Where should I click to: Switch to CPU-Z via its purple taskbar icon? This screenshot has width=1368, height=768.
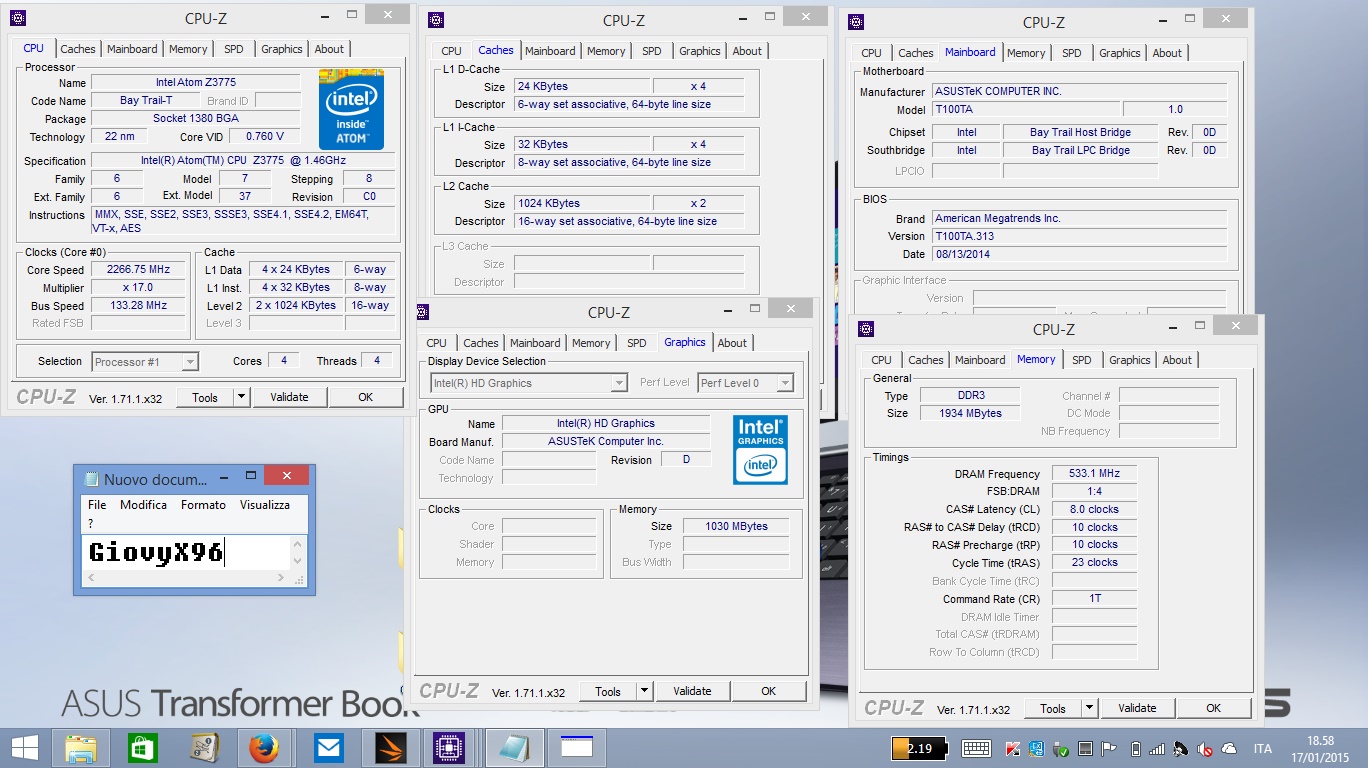[x=450, y=748]
